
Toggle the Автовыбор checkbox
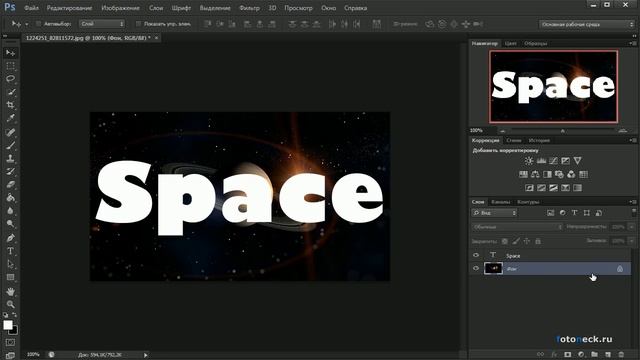tap(38, 24)
